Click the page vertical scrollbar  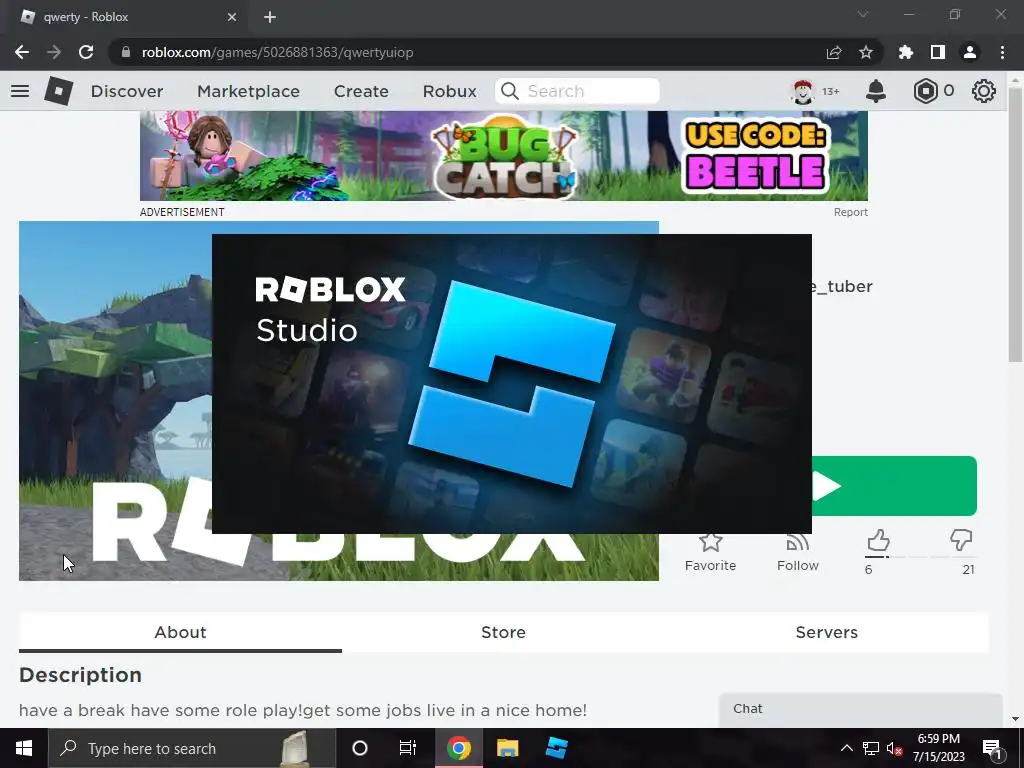[x=1015, y=225]
